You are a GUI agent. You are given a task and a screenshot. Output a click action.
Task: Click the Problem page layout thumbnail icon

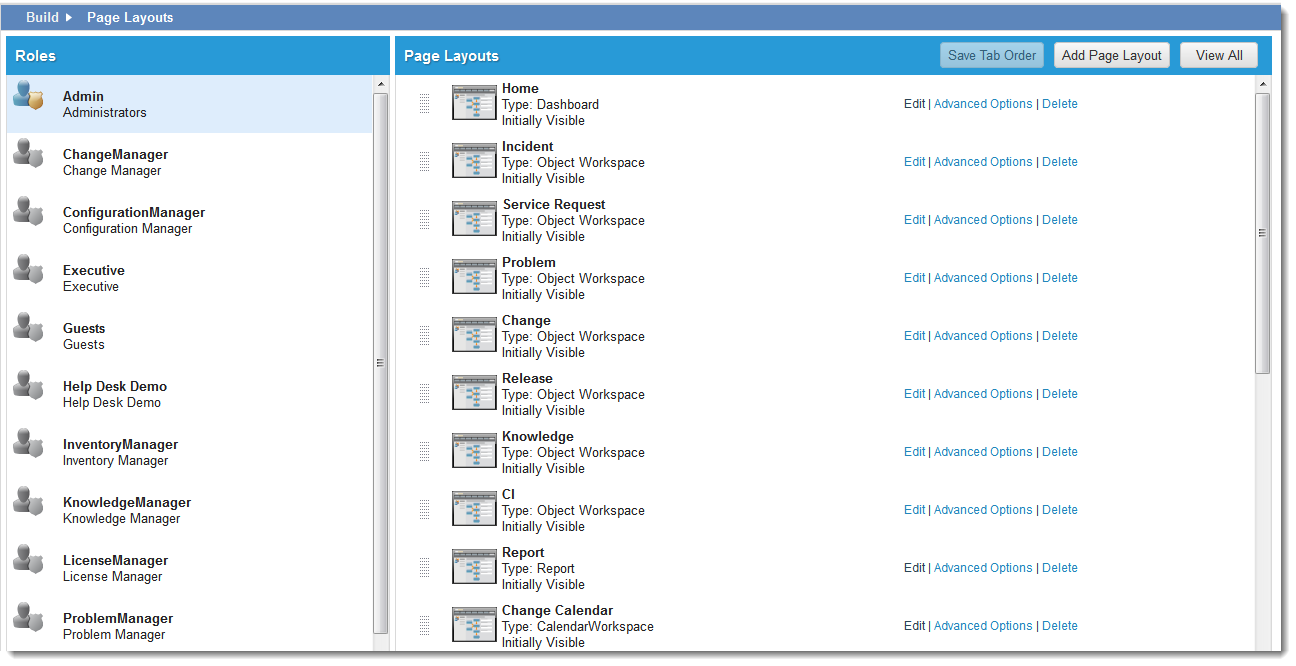[x=474, y=277]
